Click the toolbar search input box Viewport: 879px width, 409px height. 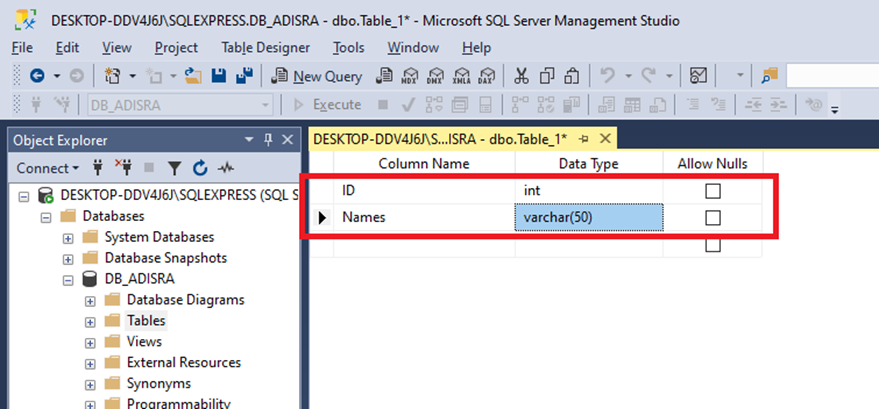[832, 76]
